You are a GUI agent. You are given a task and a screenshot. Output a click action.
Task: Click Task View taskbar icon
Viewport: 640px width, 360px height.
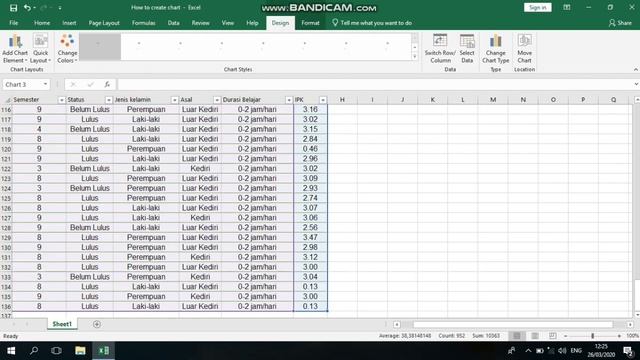[x=56, y=351]
